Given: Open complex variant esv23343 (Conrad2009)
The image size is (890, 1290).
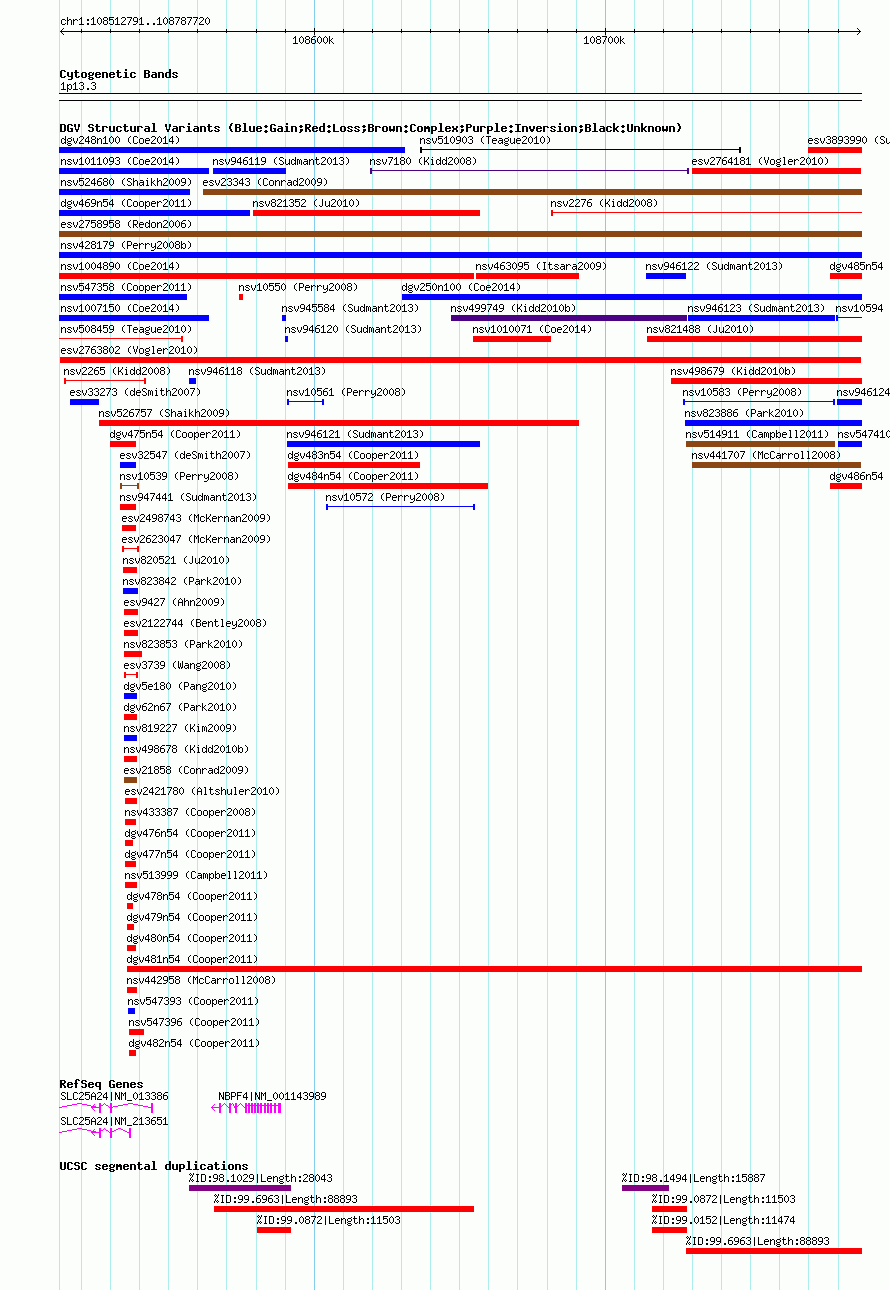Looking at the screenshot, I should 265,183.
